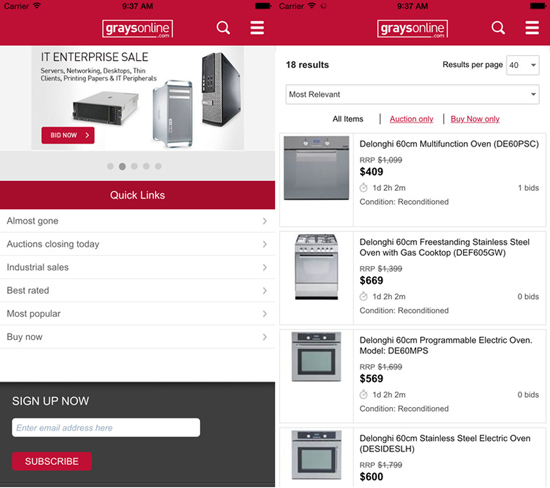Click the Quick Links header
The height and width of the screenshot is (488, 550).
(138, 195)
